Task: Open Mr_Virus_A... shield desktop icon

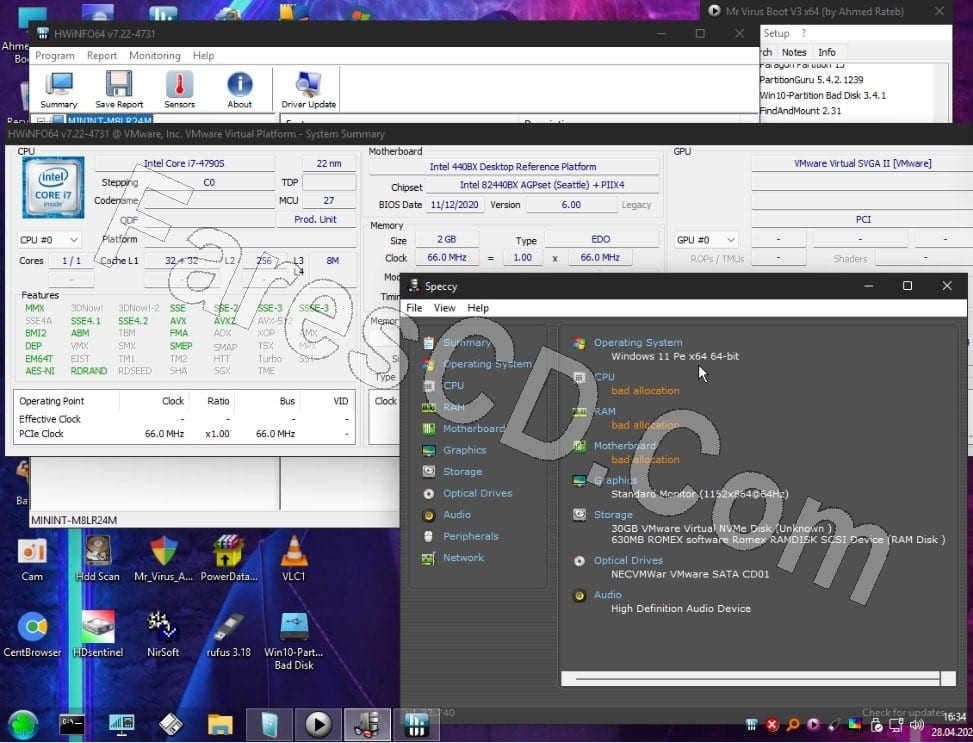Action: 163,560
